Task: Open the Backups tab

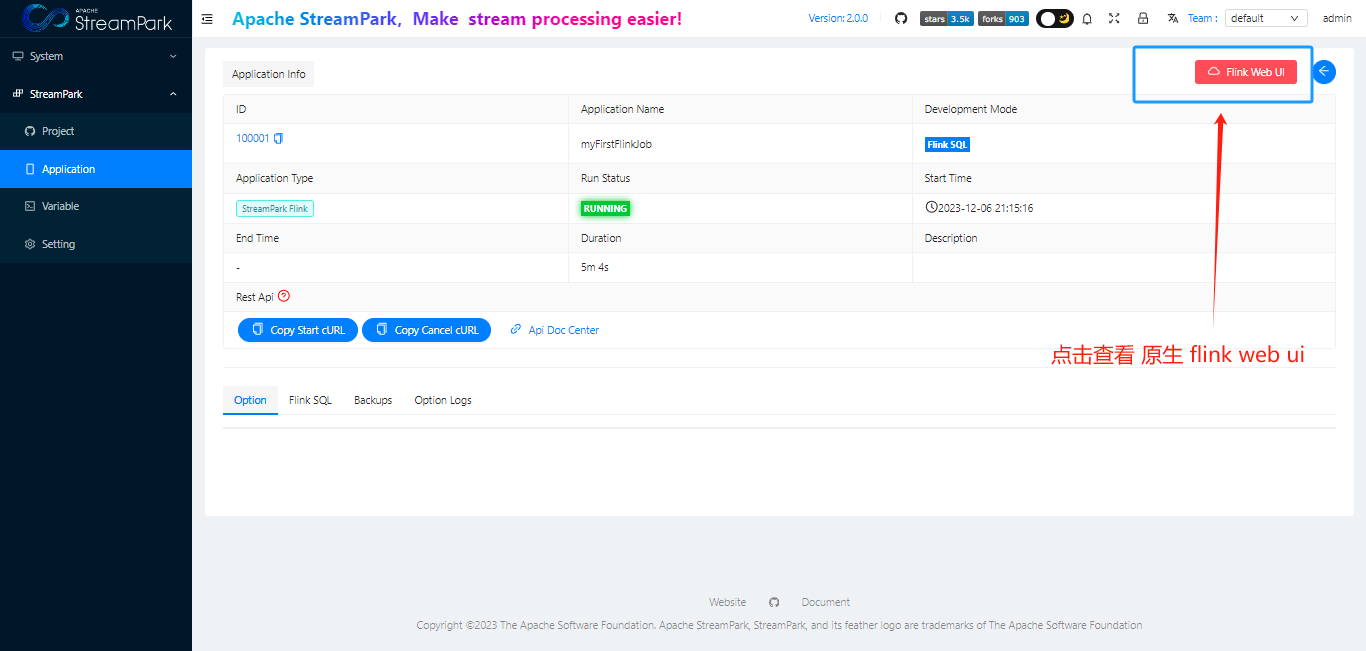Action: pos(372,399)
